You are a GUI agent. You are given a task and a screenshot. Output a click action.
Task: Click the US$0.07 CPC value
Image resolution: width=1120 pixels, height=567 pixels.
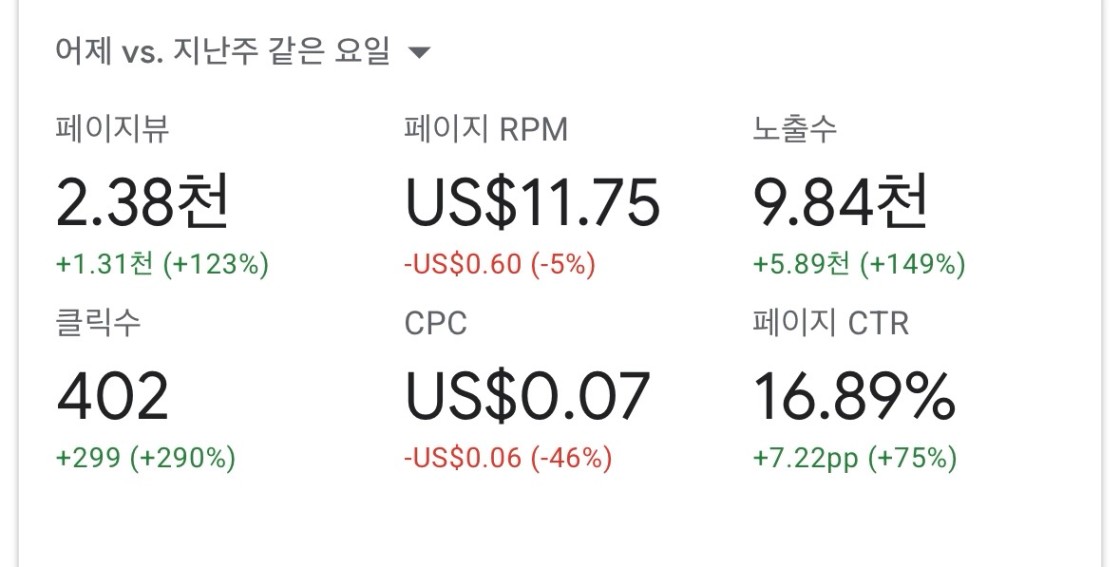527,396
